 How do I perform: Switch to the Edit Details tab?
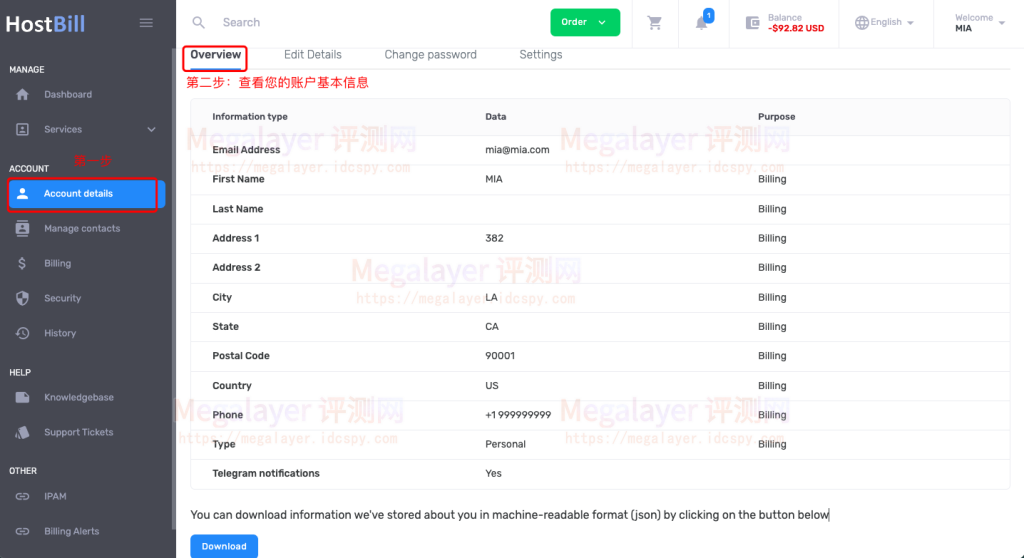pos(312,55)
